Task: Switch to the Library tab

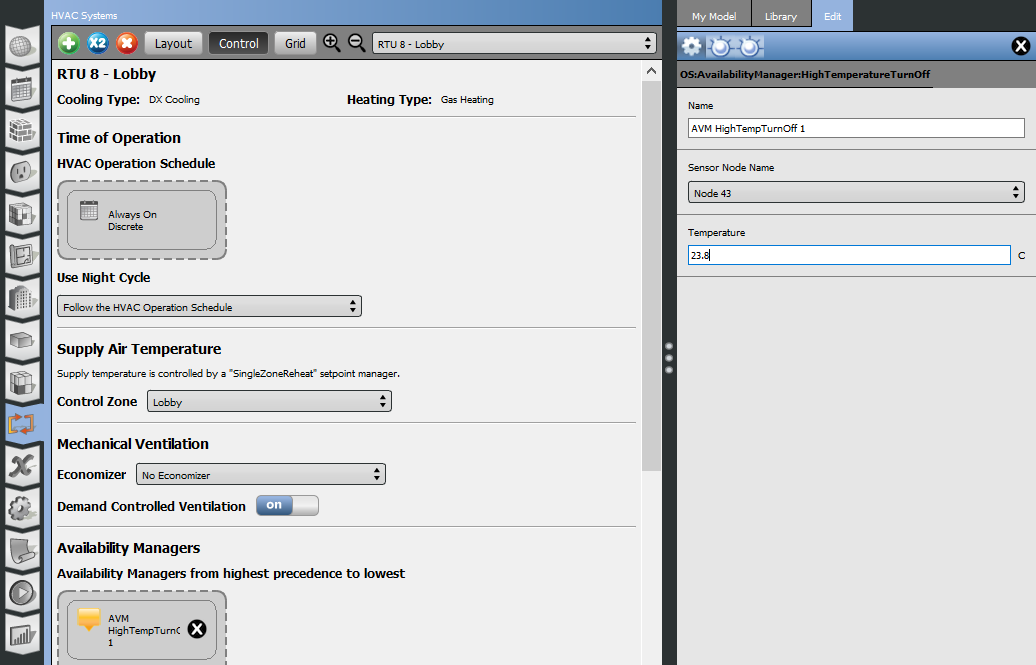Action: coord(781,16)
